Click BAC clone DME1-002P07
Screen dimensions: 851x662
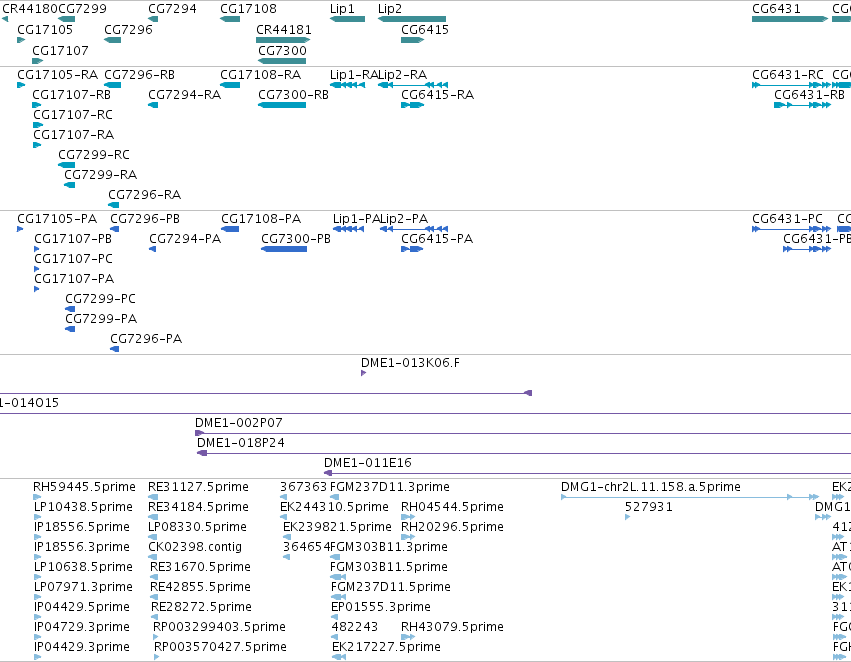pos(523,433)
